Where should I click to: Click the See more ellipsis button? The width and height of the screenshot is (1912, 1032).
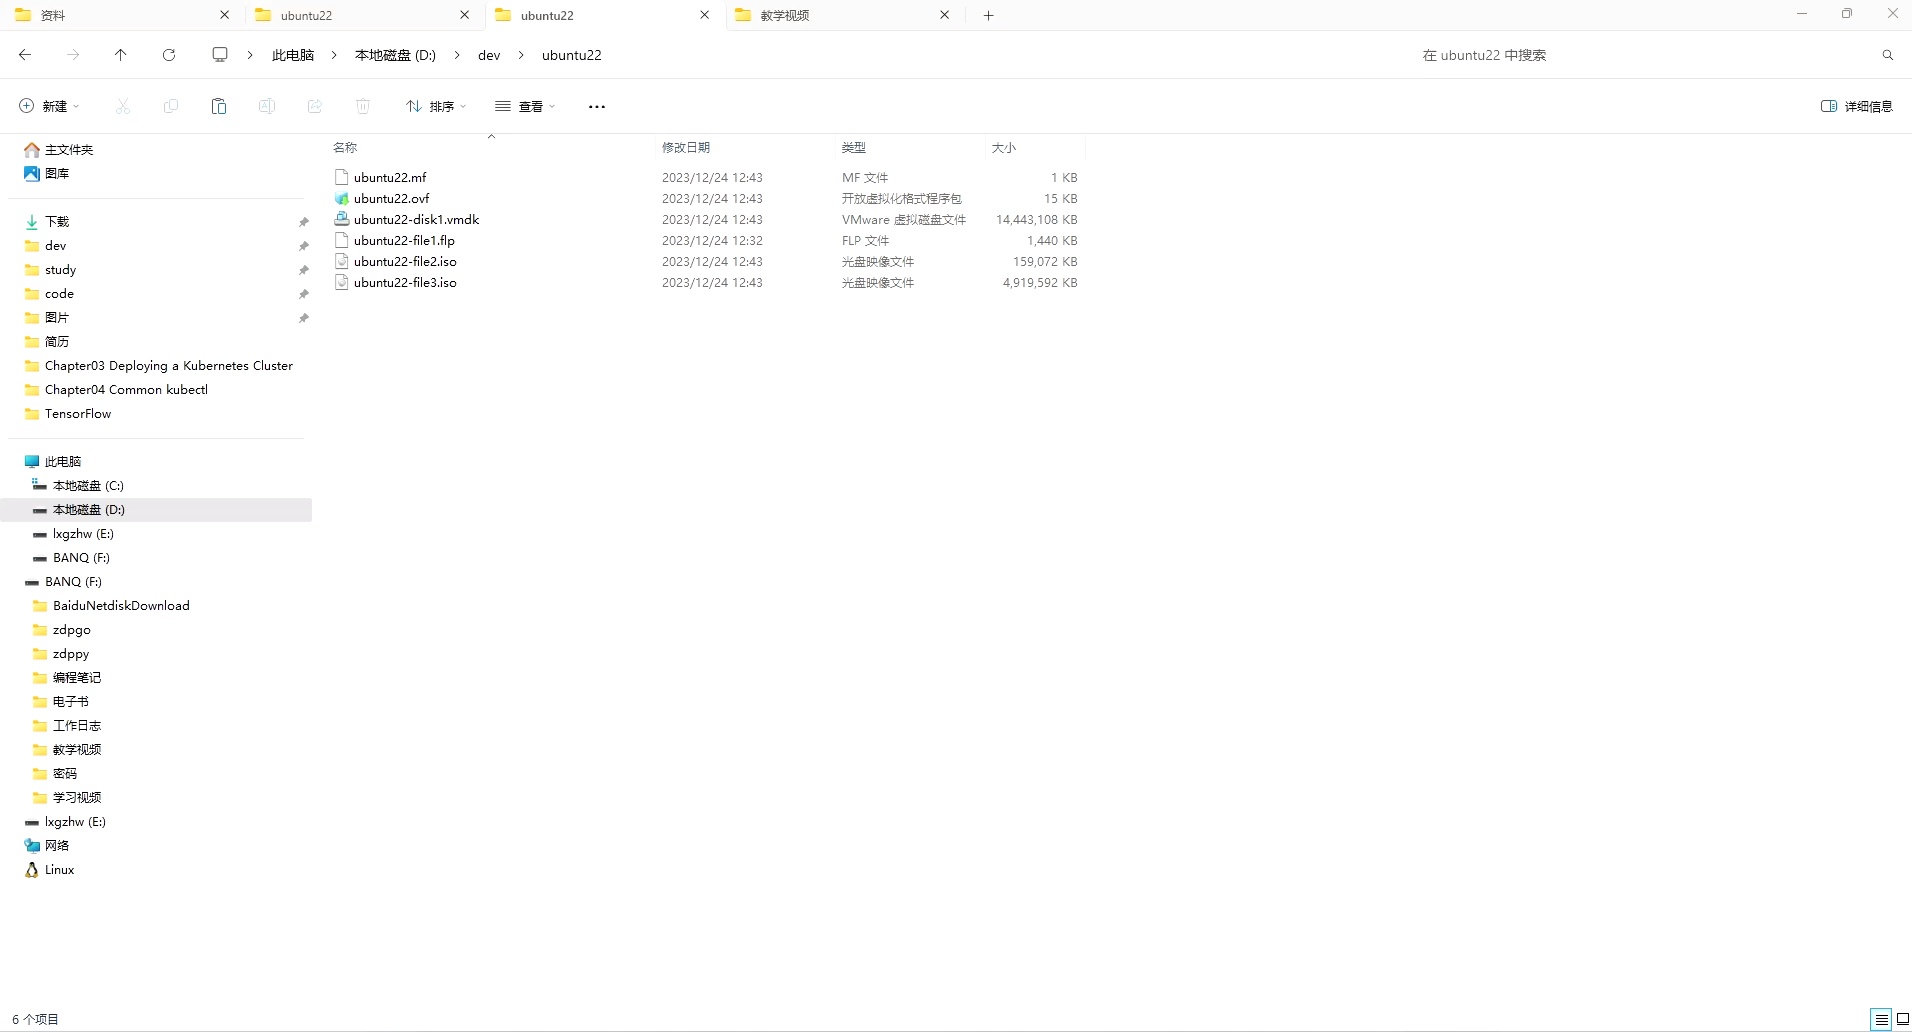[595, 106]
